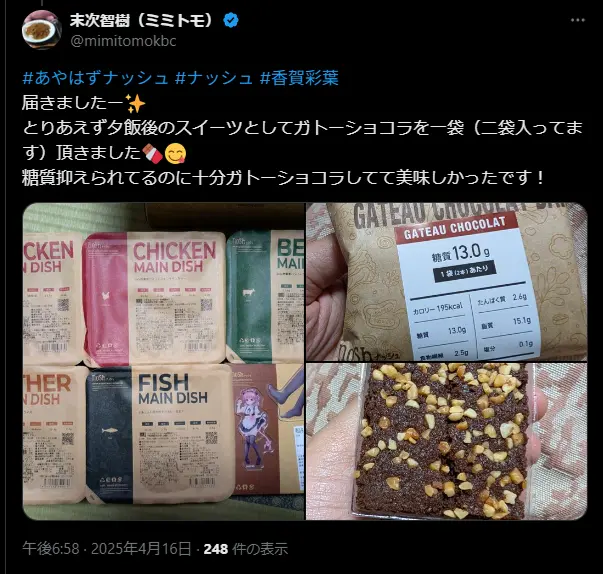Image resolution: width=603 pixels, height=574 pixels.
Task: Click the chocolate bar emoji
Action: [x=152, y=153]
